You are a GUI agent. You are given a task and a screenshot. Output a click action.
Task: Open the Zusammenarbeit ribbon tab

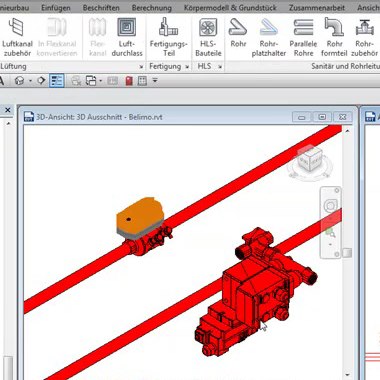click(x=317, y=7)
